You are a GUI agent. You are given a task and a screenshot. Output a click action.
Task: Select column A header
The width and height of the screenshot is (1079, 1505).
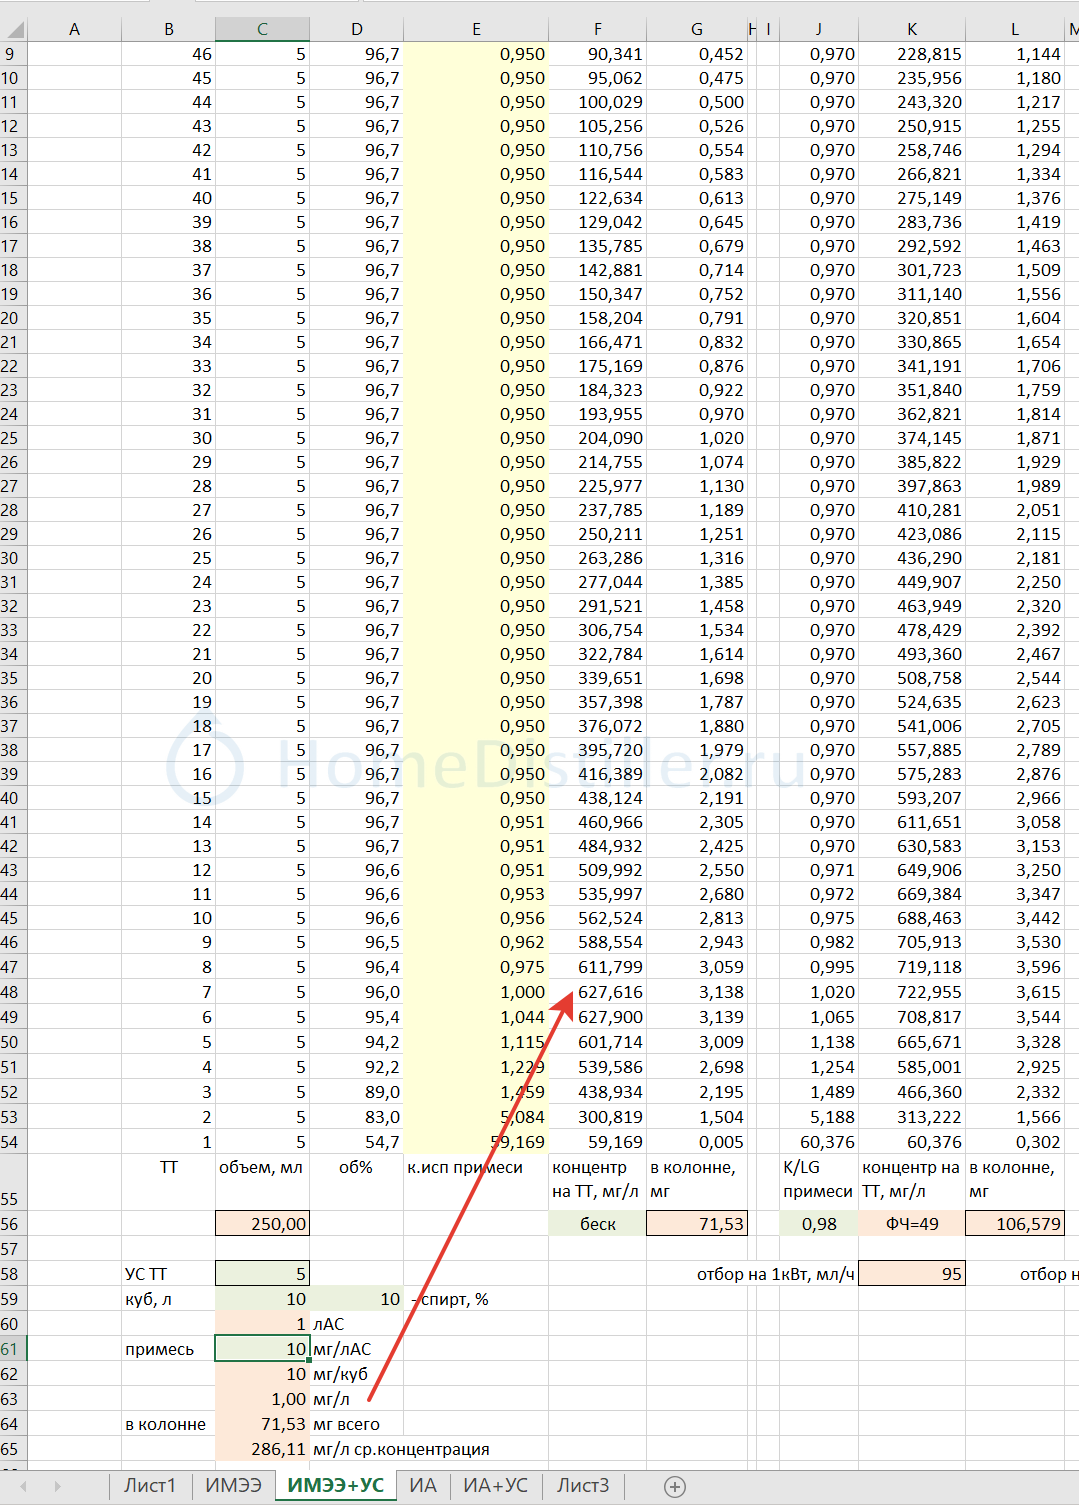pyautogui.click(x=74, y=29)
